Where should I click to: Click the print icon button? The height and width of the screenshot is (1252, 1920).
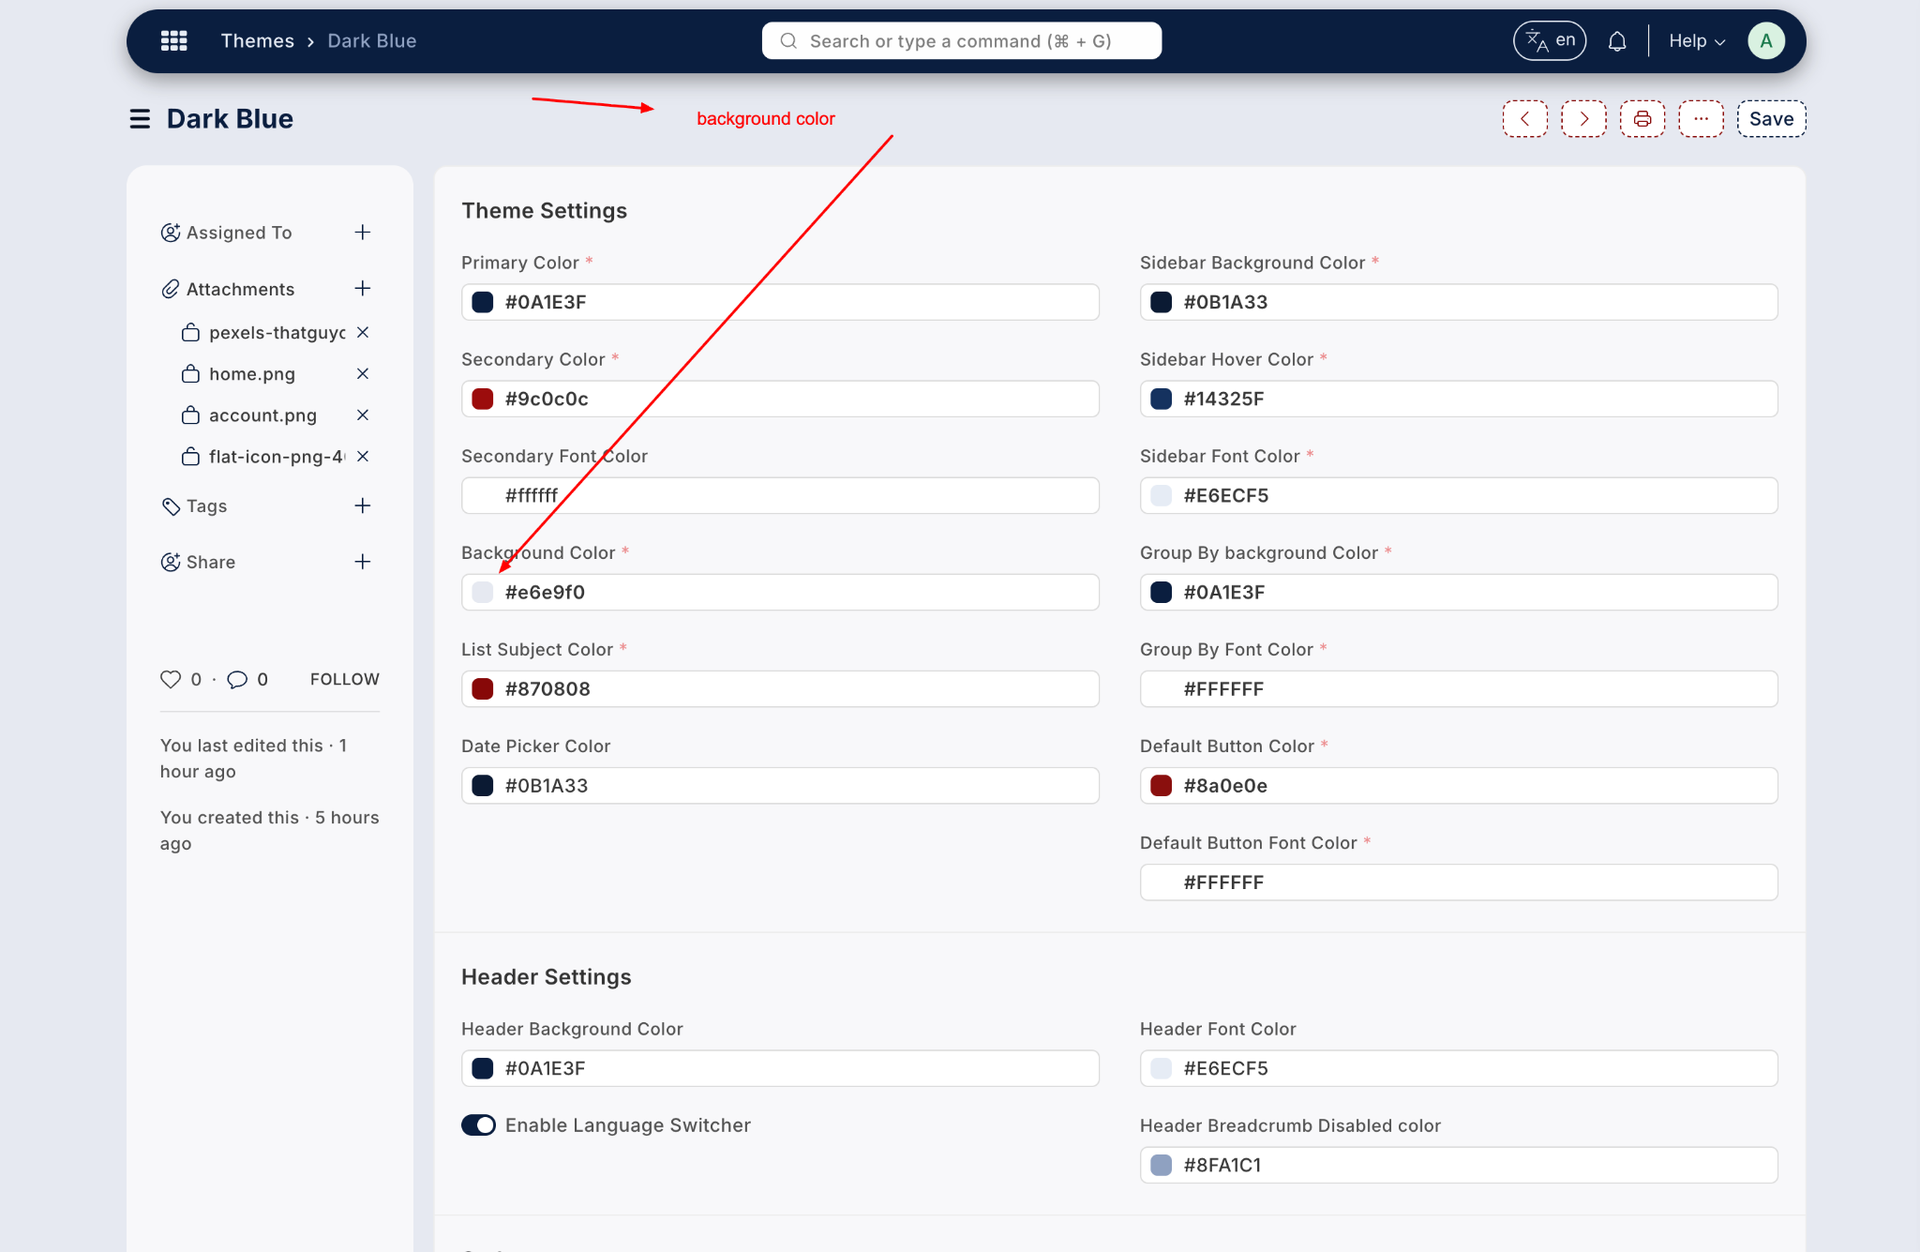(1642, 119)
